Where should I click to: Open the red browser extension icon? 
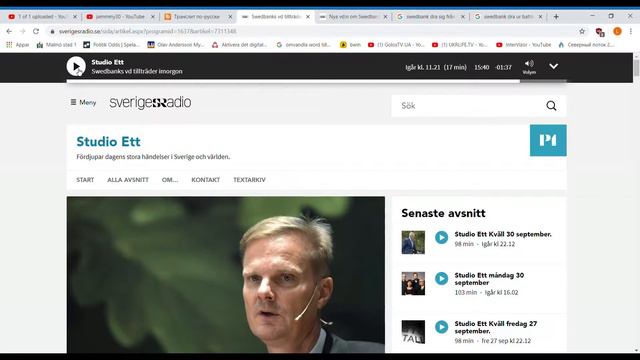click(x=600, y=31)
